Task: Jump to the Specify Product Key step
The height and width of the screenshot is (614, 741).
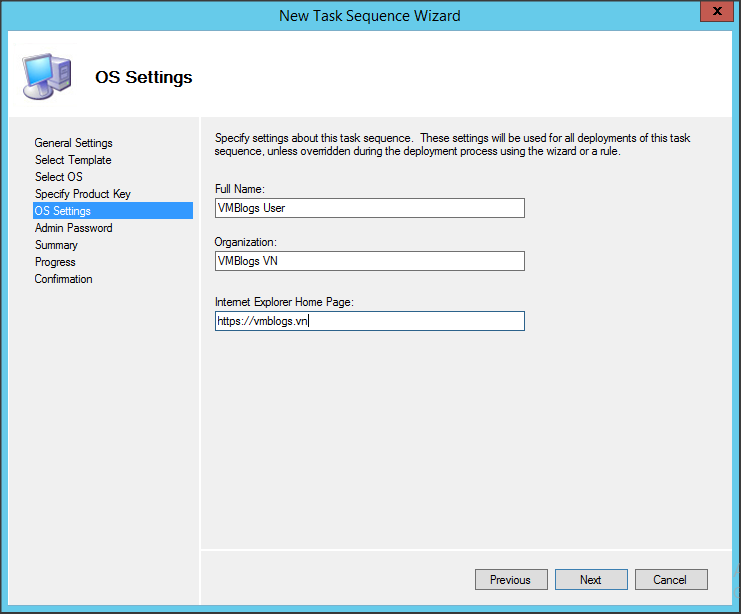Action: pyautogui.click(x=82, y=194)
